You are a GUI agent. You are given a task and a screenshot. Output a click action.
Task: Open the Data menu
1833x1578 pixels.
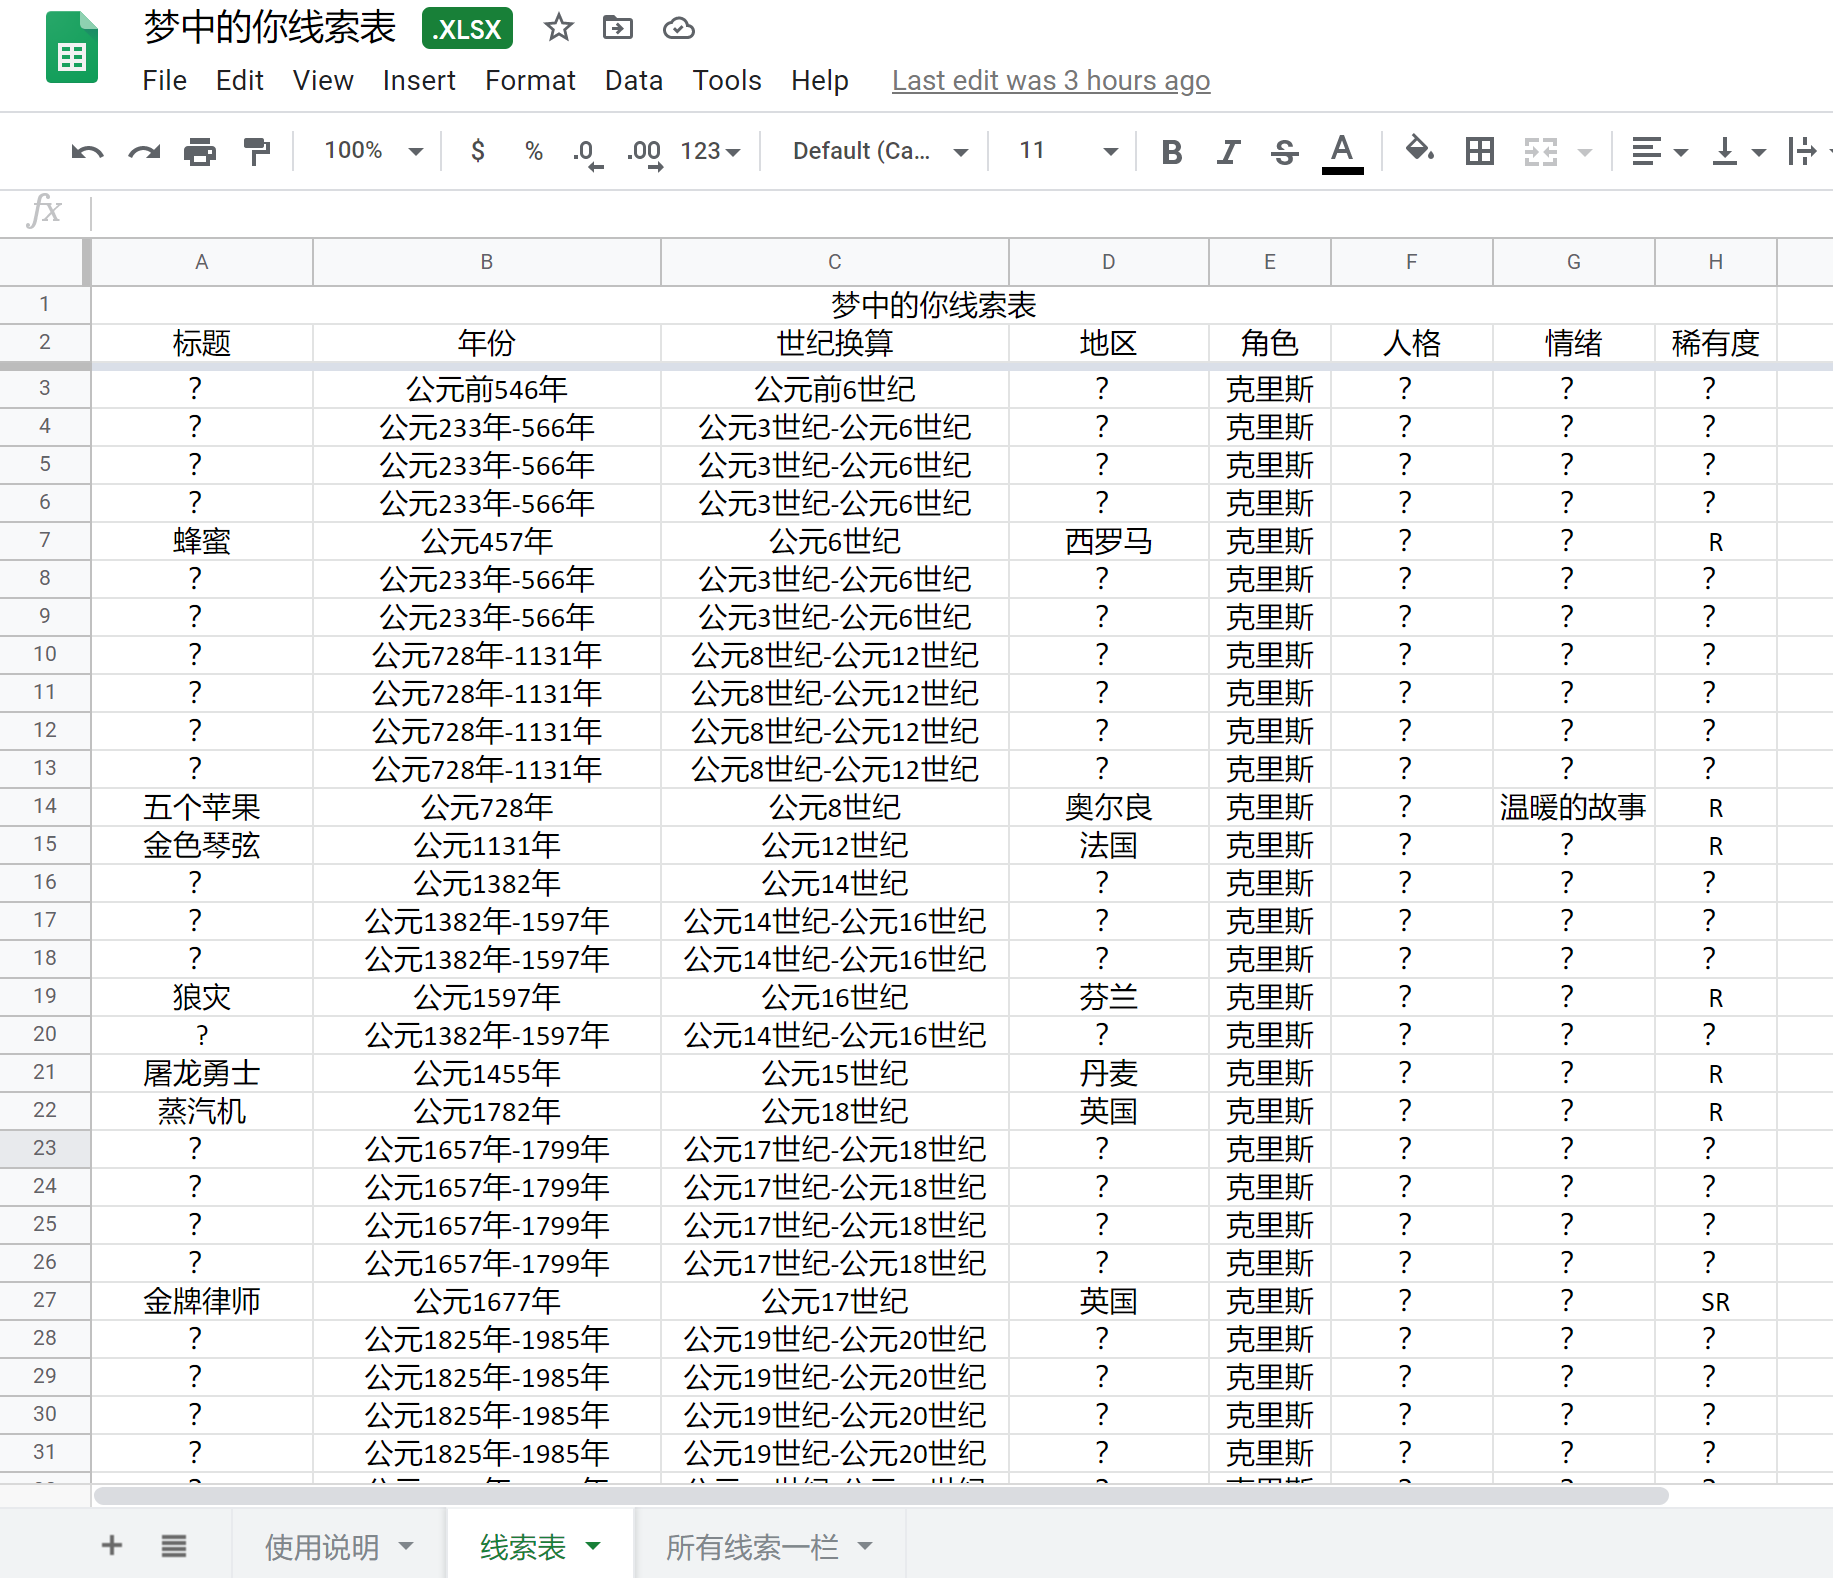(633, 80)
